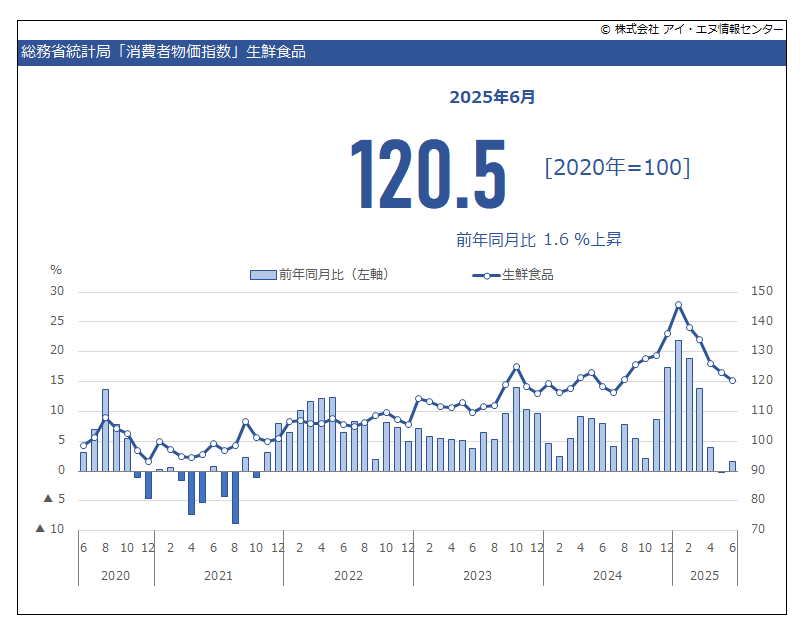Click right axis label 80
This screenshot has width=804, height=635.
(x=758, y=499)
